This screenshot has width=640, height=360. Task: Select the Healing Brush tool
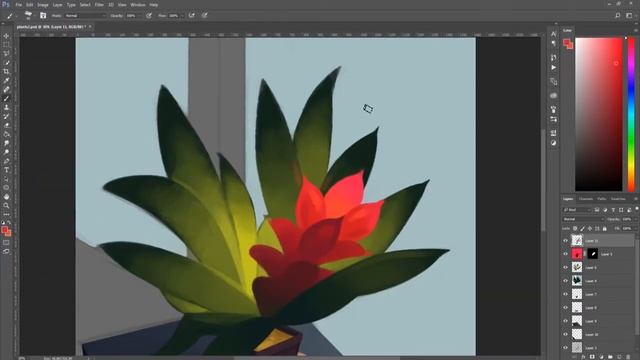click(x=6, y=89)
